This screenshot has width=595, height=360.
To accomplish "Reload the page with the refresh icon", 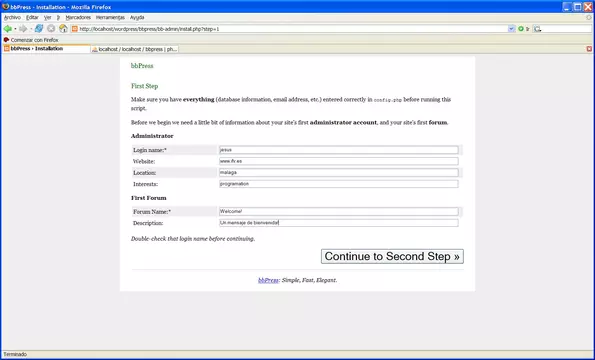I will [x=39, y=29].
